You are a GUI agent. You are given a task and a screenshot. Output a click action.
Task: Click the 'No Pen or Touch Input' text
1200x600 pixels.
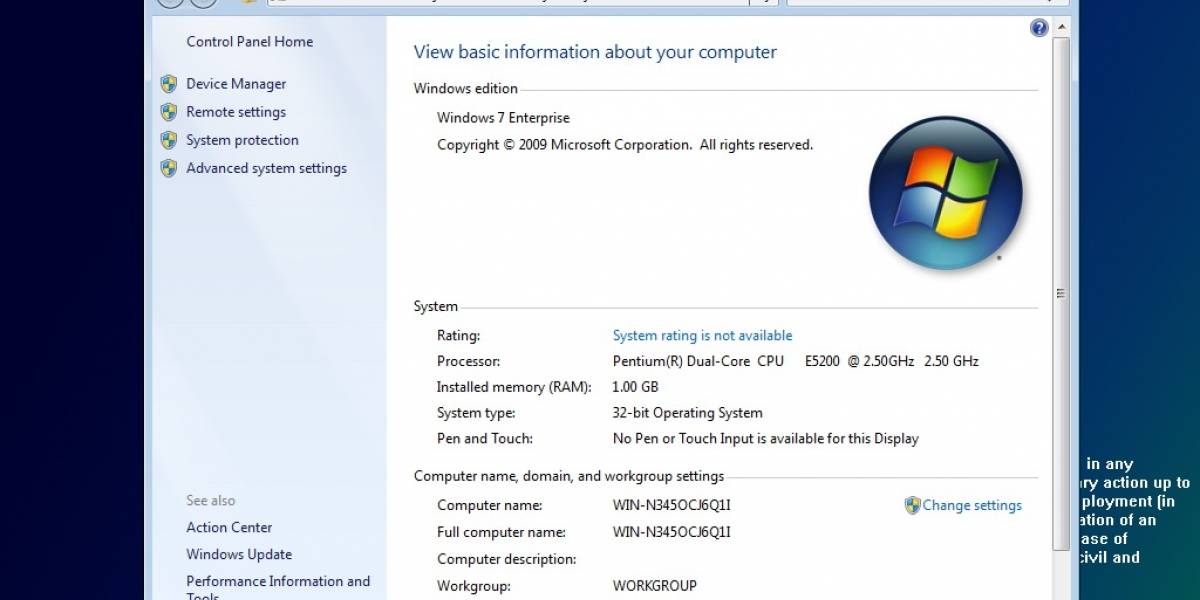pos(765,439)
